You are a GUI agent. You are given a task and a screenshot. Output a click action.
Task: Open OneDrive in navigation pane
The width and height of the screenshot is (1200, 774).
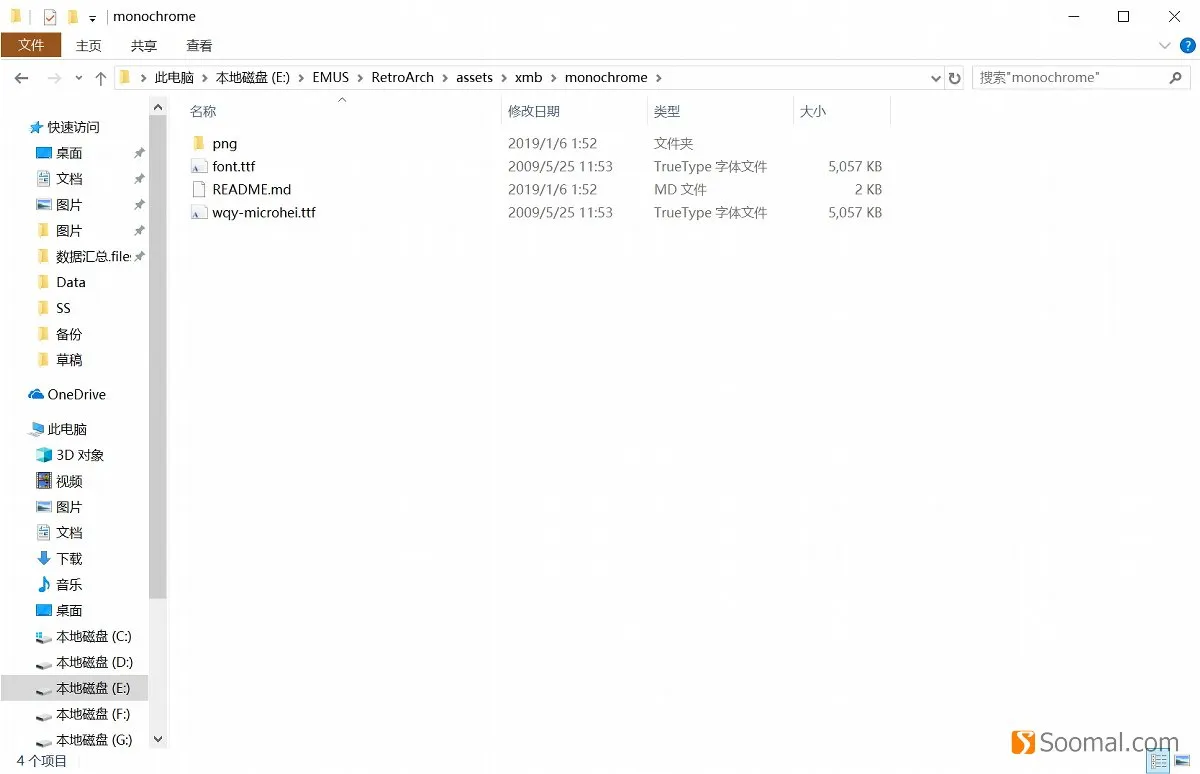[67, 394]
